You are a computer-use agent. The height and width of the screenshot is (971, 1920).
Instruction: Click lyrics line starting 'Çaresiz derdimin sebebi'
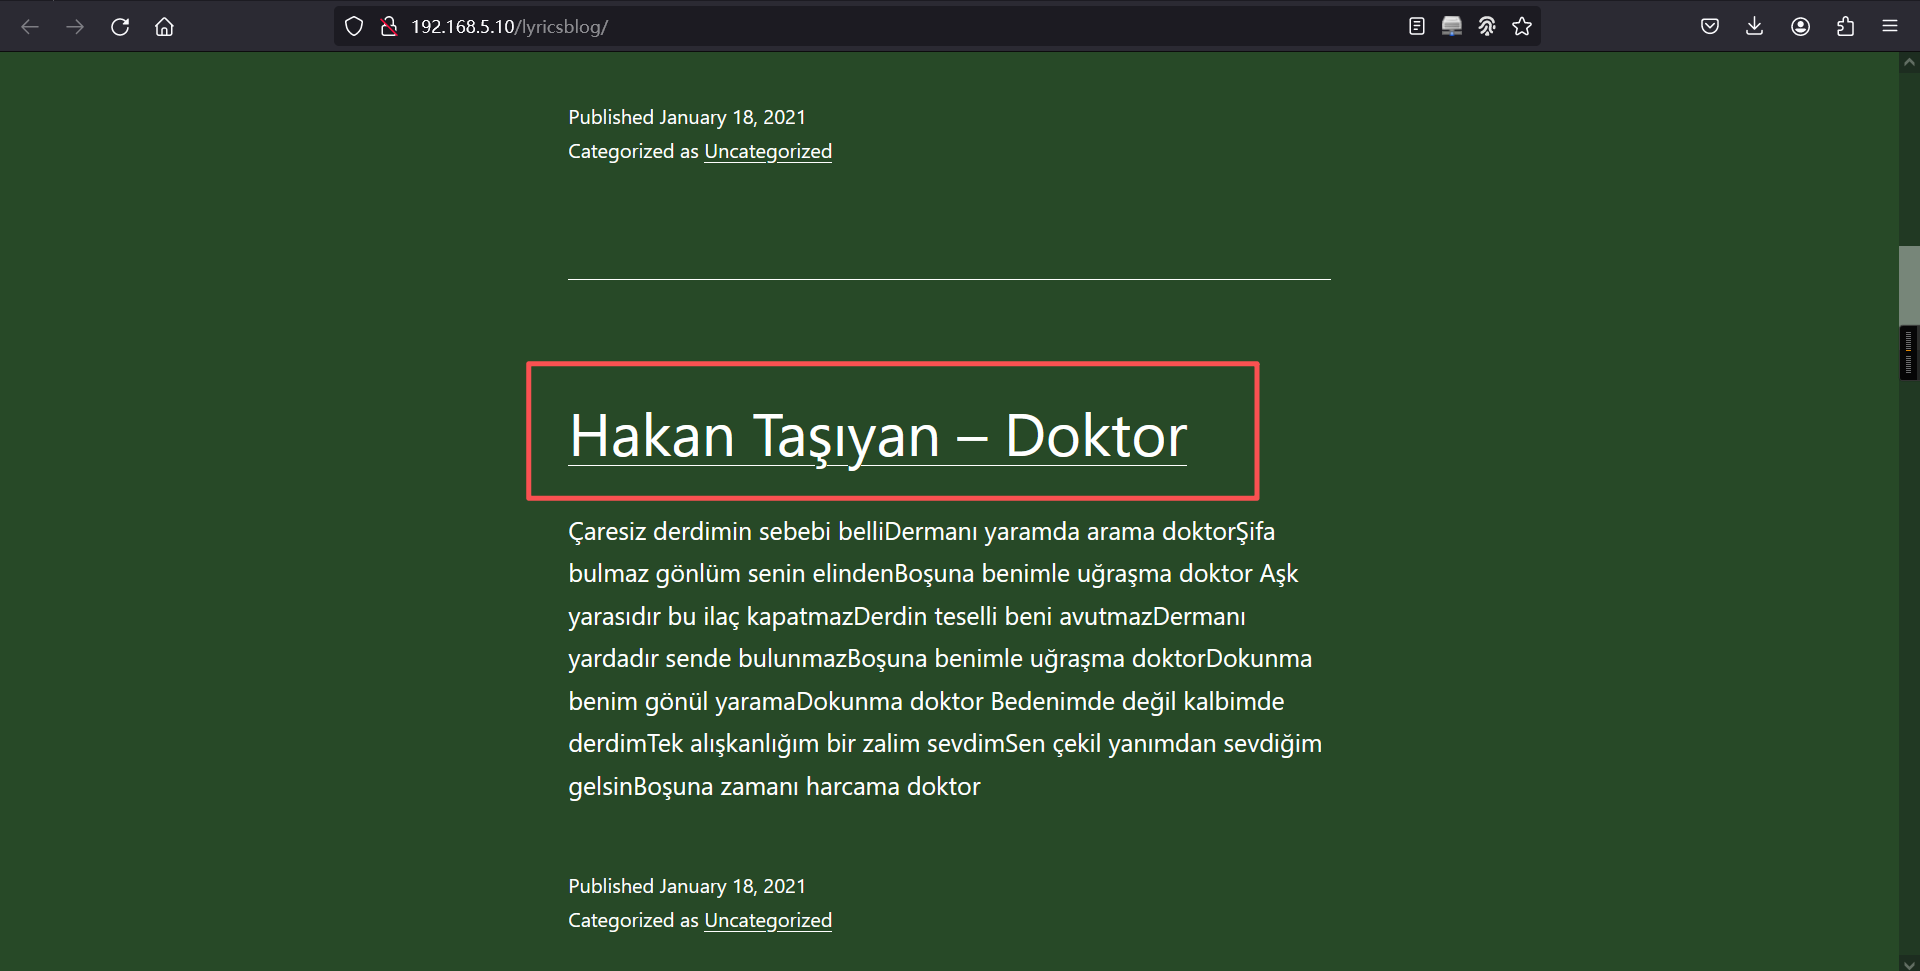pyautogui.click(x=921, y=531)
